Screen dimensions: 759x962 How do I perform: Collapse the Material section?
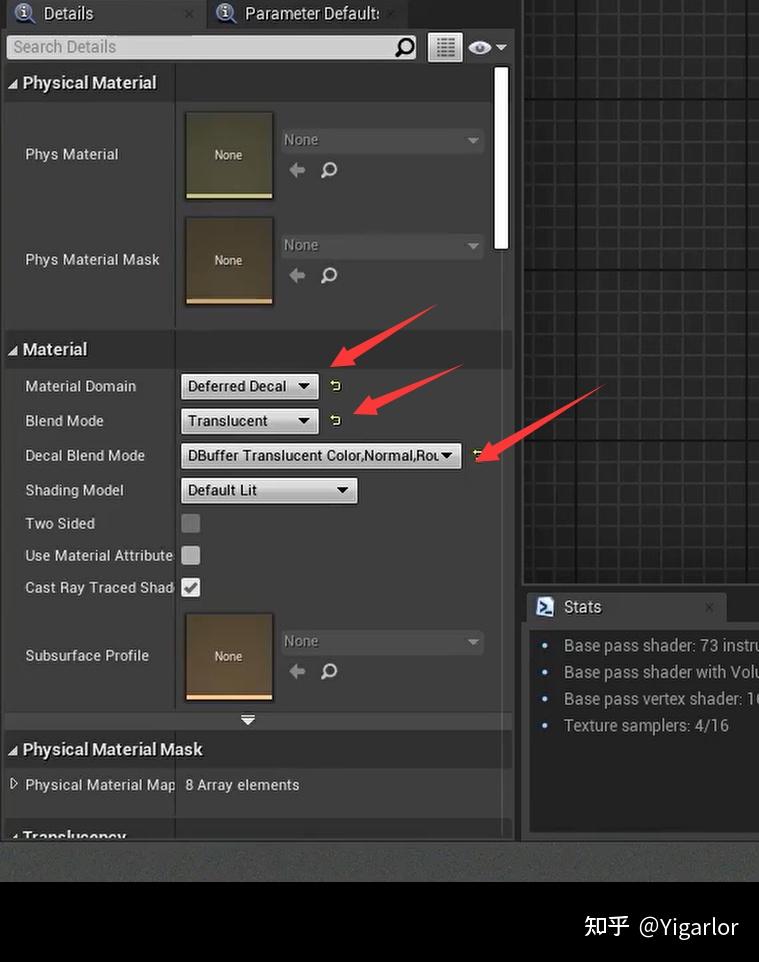tap(13, 350)
